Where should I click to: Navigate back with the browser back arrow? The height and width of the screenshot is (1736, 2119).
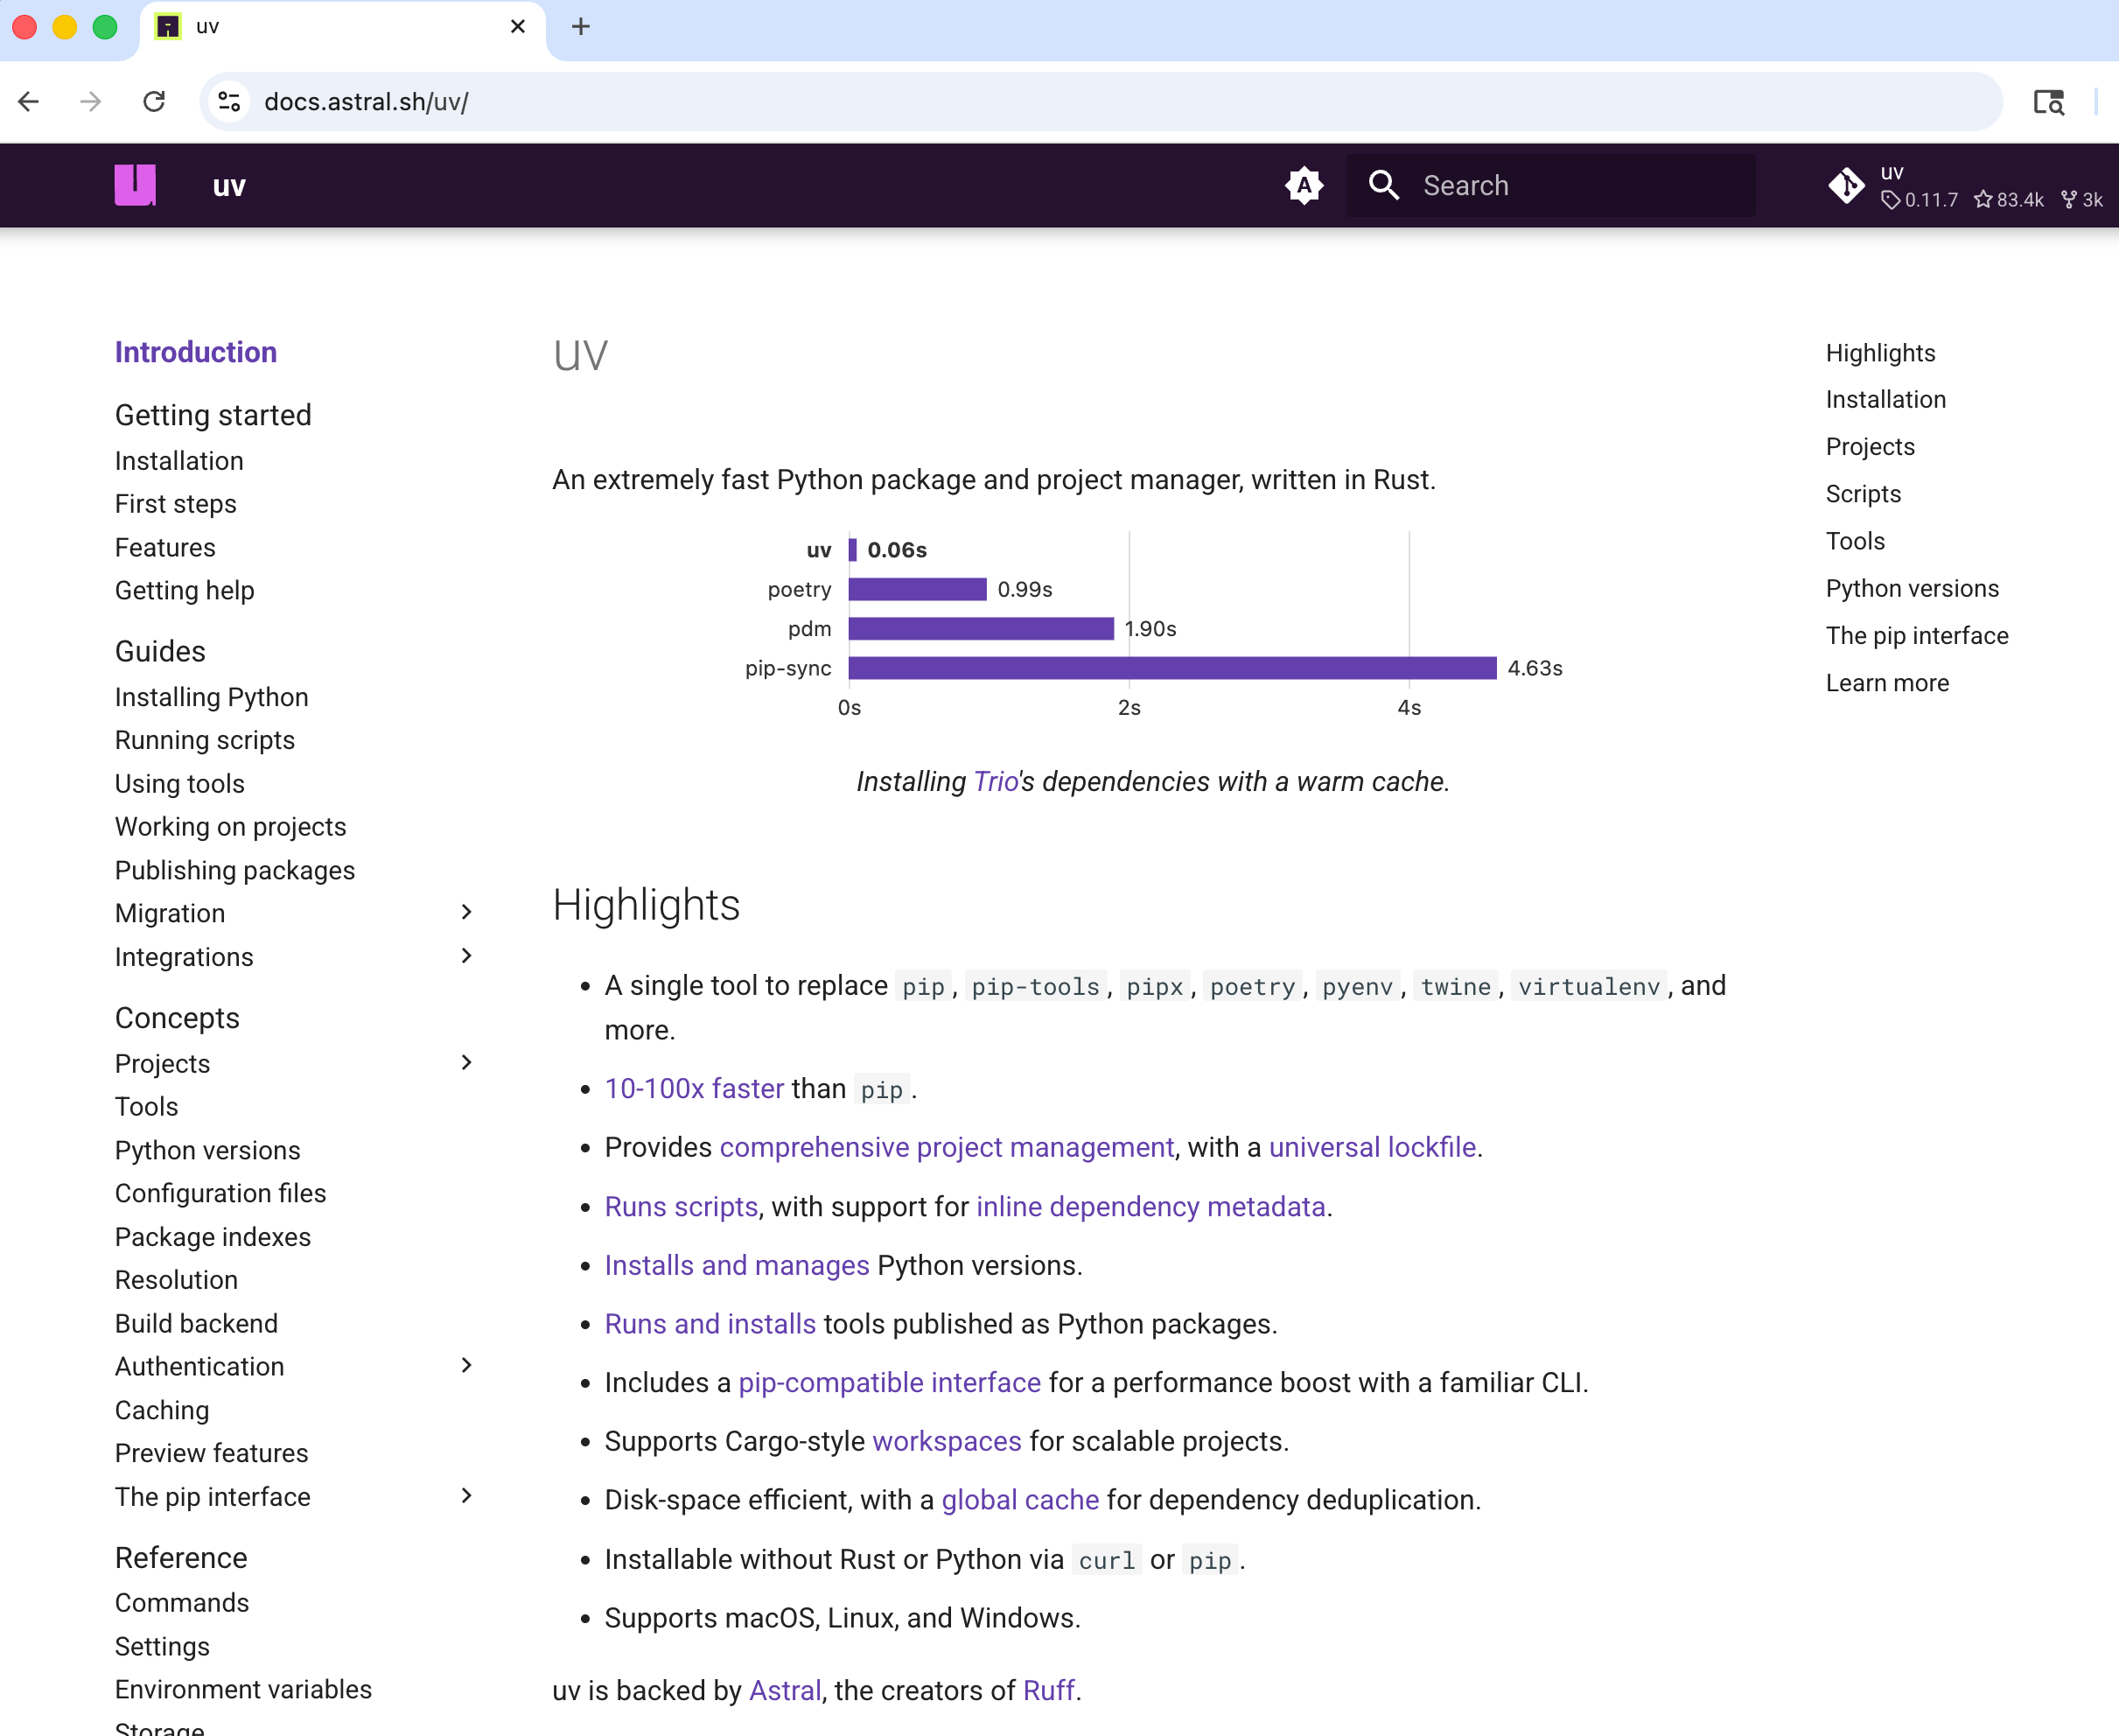(x=28, y=101)
